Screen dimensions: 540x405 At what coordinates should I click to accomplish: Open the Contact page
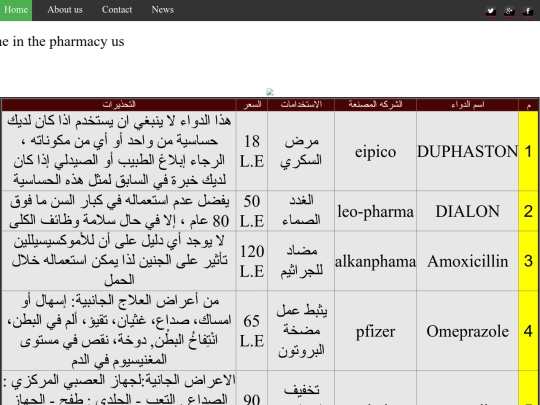pos(117,10)
